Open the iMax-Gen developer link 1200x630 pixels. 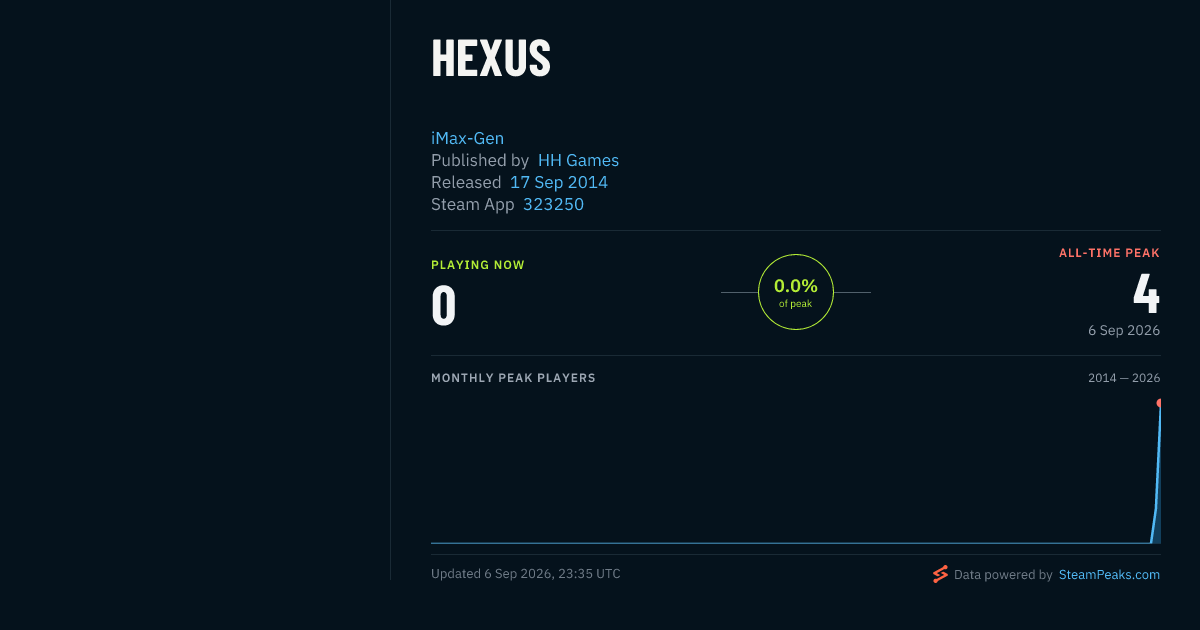pyautogui.click(x=467, y=138)
